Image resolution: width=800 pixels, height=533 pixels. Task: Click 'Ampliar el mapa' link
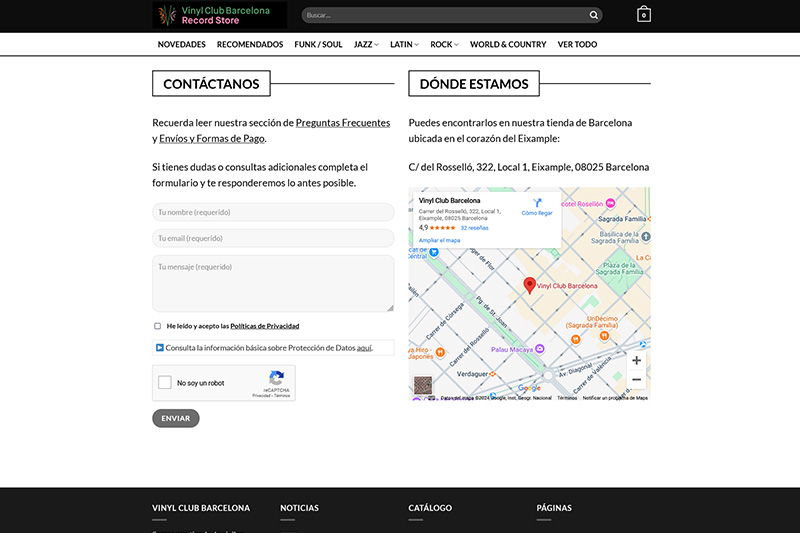(439, 241)
